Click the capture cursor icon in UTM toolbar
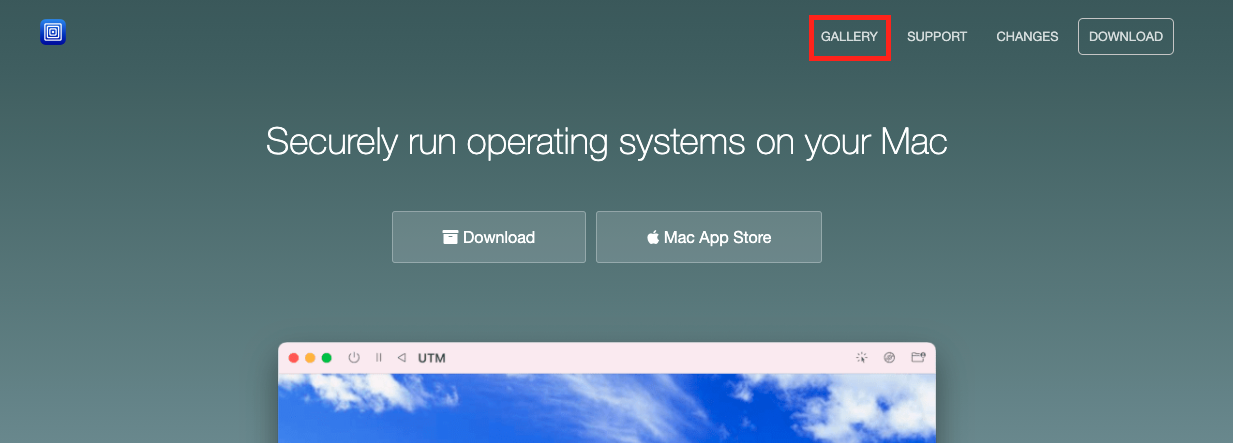Screen dimensions: 1233x443 coord(862,358)
